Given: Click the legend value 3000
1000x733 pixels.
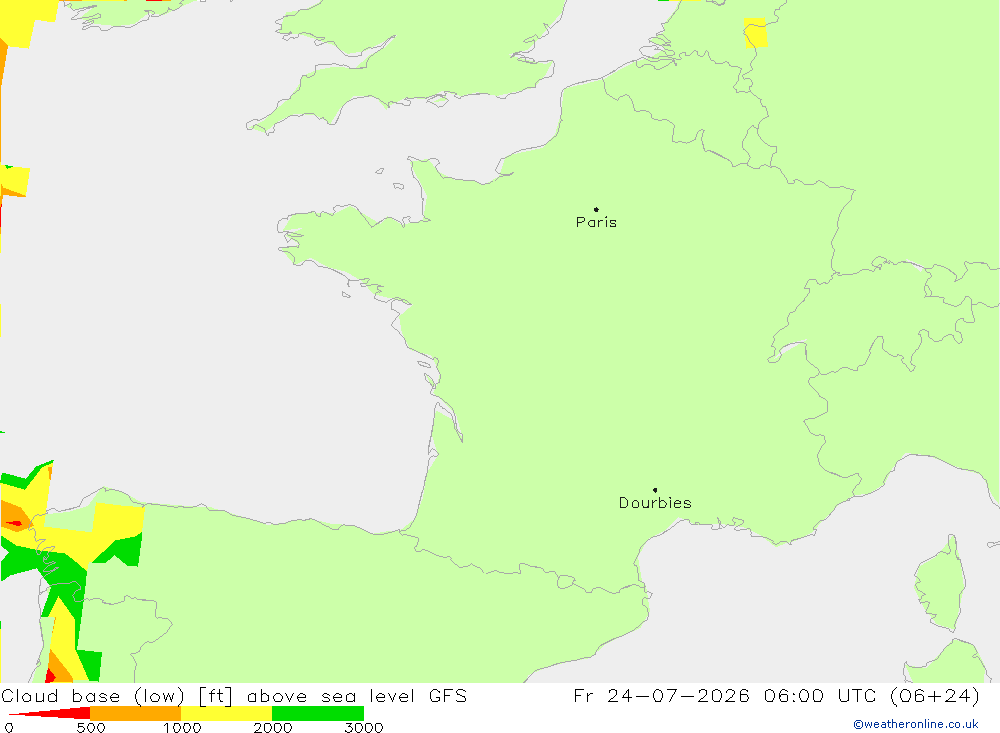Looking at the screenshot, I should point(364,727).
